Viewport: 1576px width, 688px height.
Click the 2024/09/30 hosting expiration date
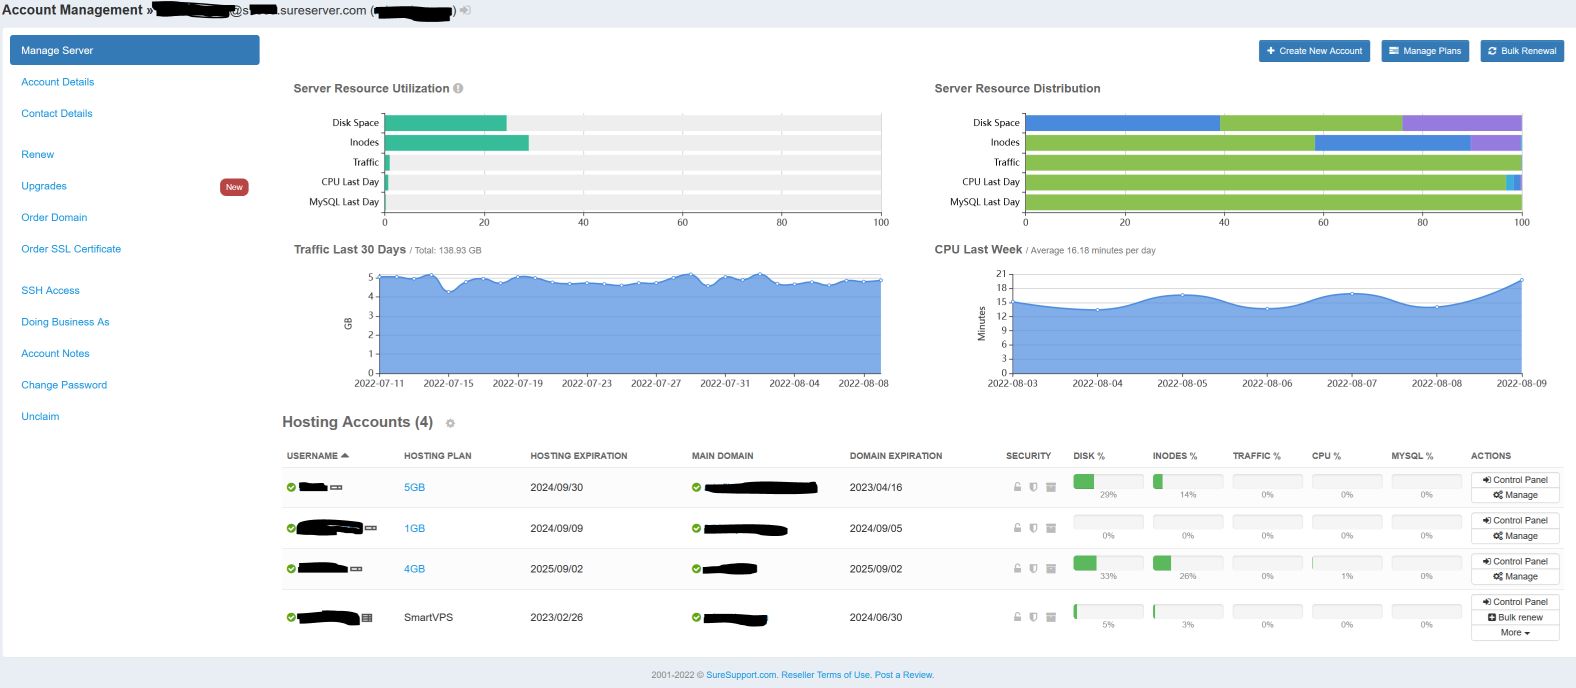556,488
